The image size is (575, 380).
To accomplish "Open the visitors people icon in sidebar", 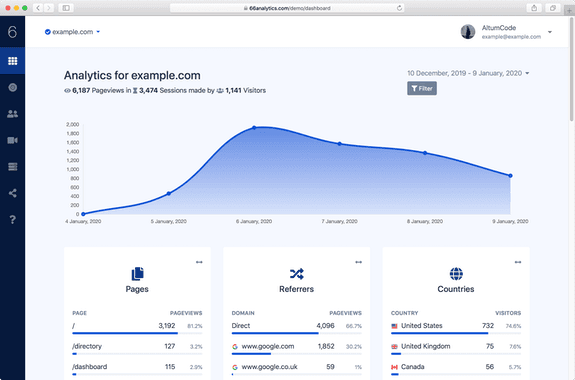I will tap(12, 114).
